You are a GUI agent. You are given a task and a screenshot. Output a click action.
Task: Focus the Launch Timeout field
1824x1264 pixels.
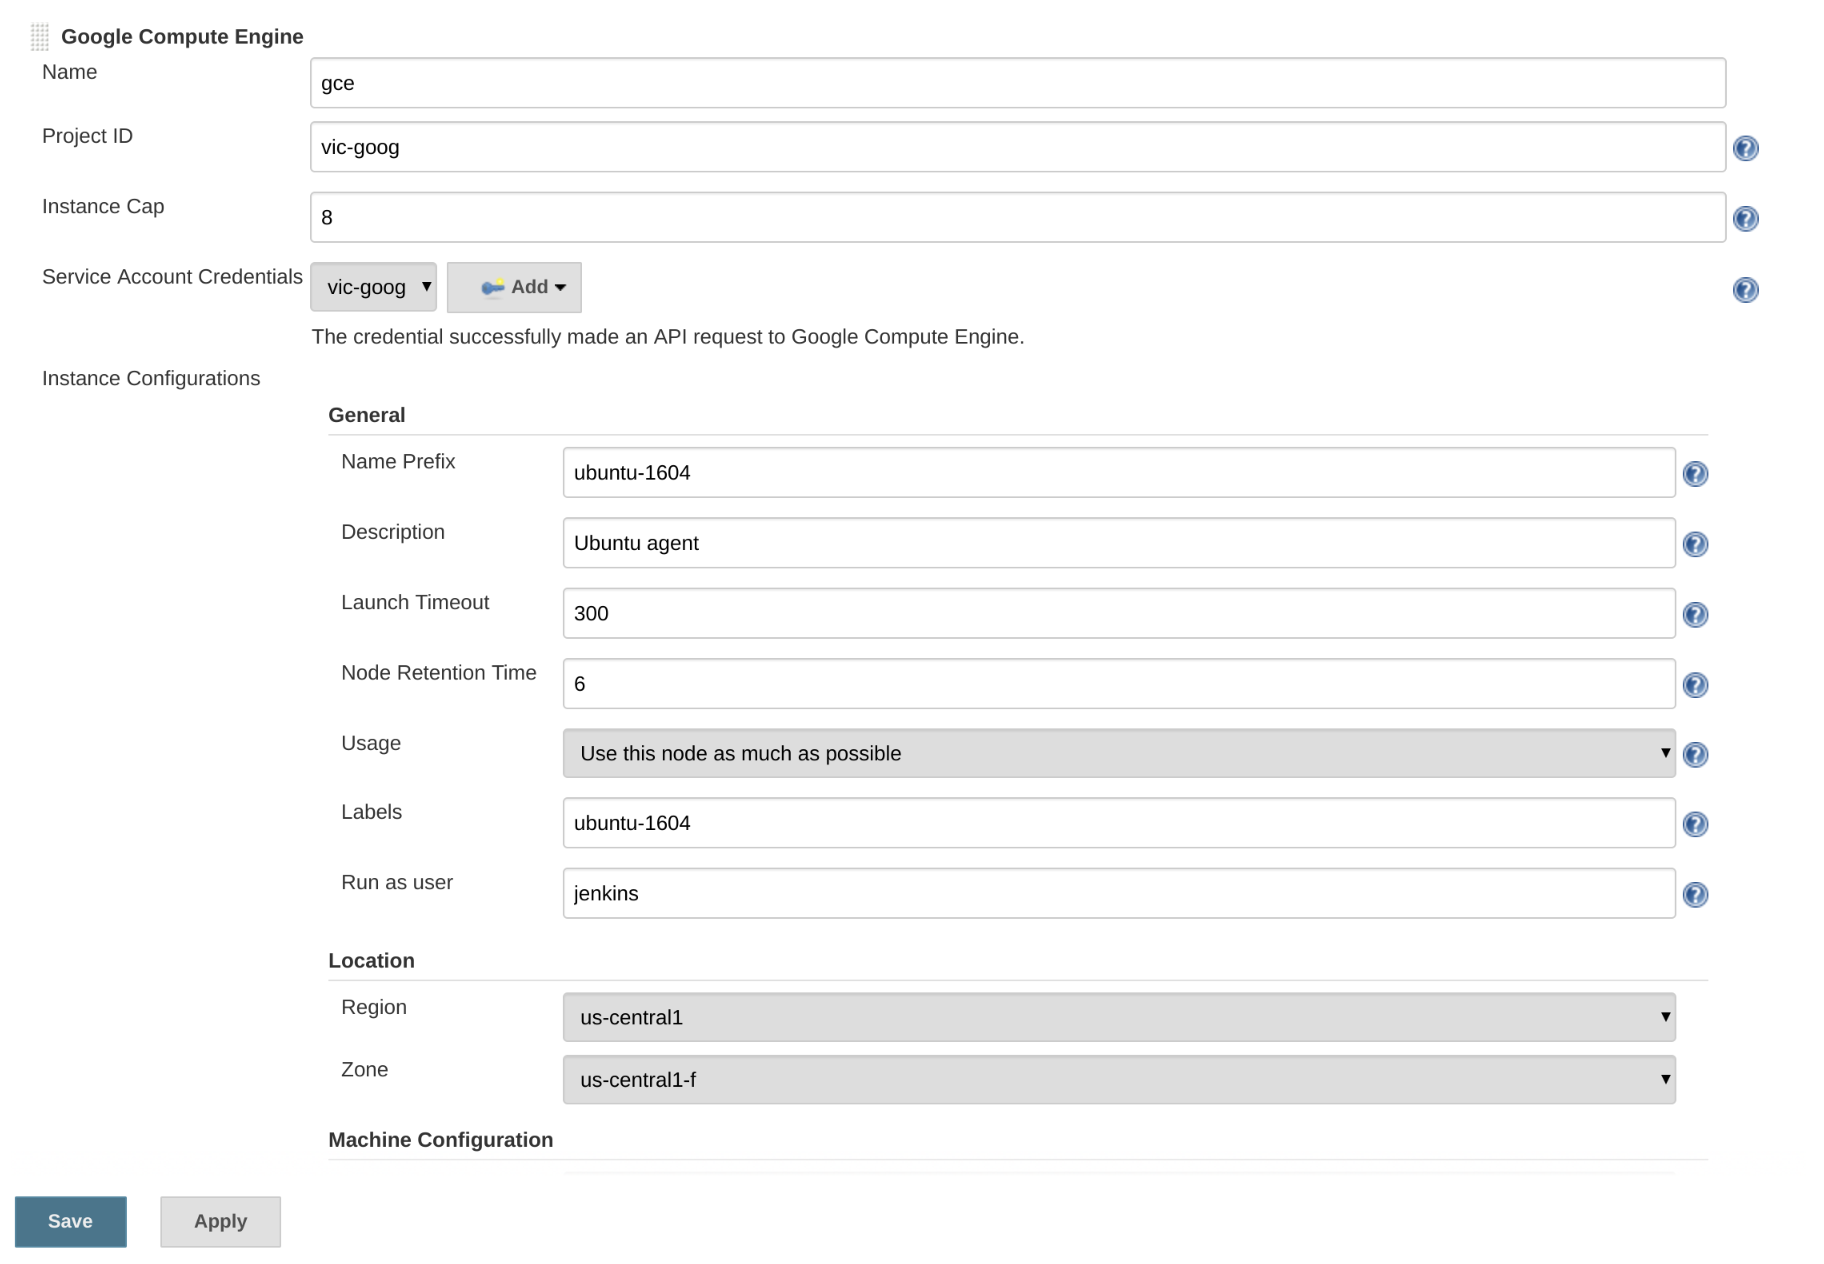click(1119, 613)
